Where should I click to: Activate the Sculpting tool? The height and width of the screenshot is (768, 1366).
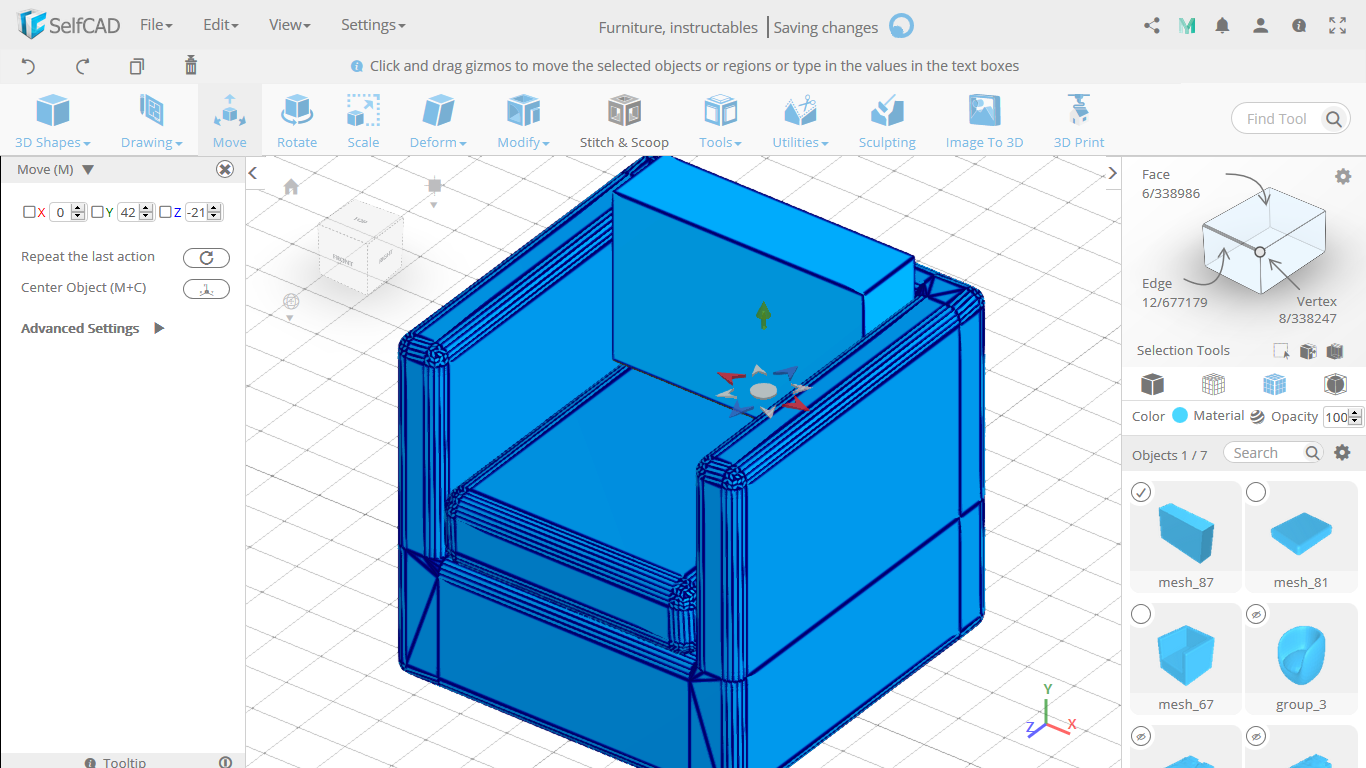point(887,121)
